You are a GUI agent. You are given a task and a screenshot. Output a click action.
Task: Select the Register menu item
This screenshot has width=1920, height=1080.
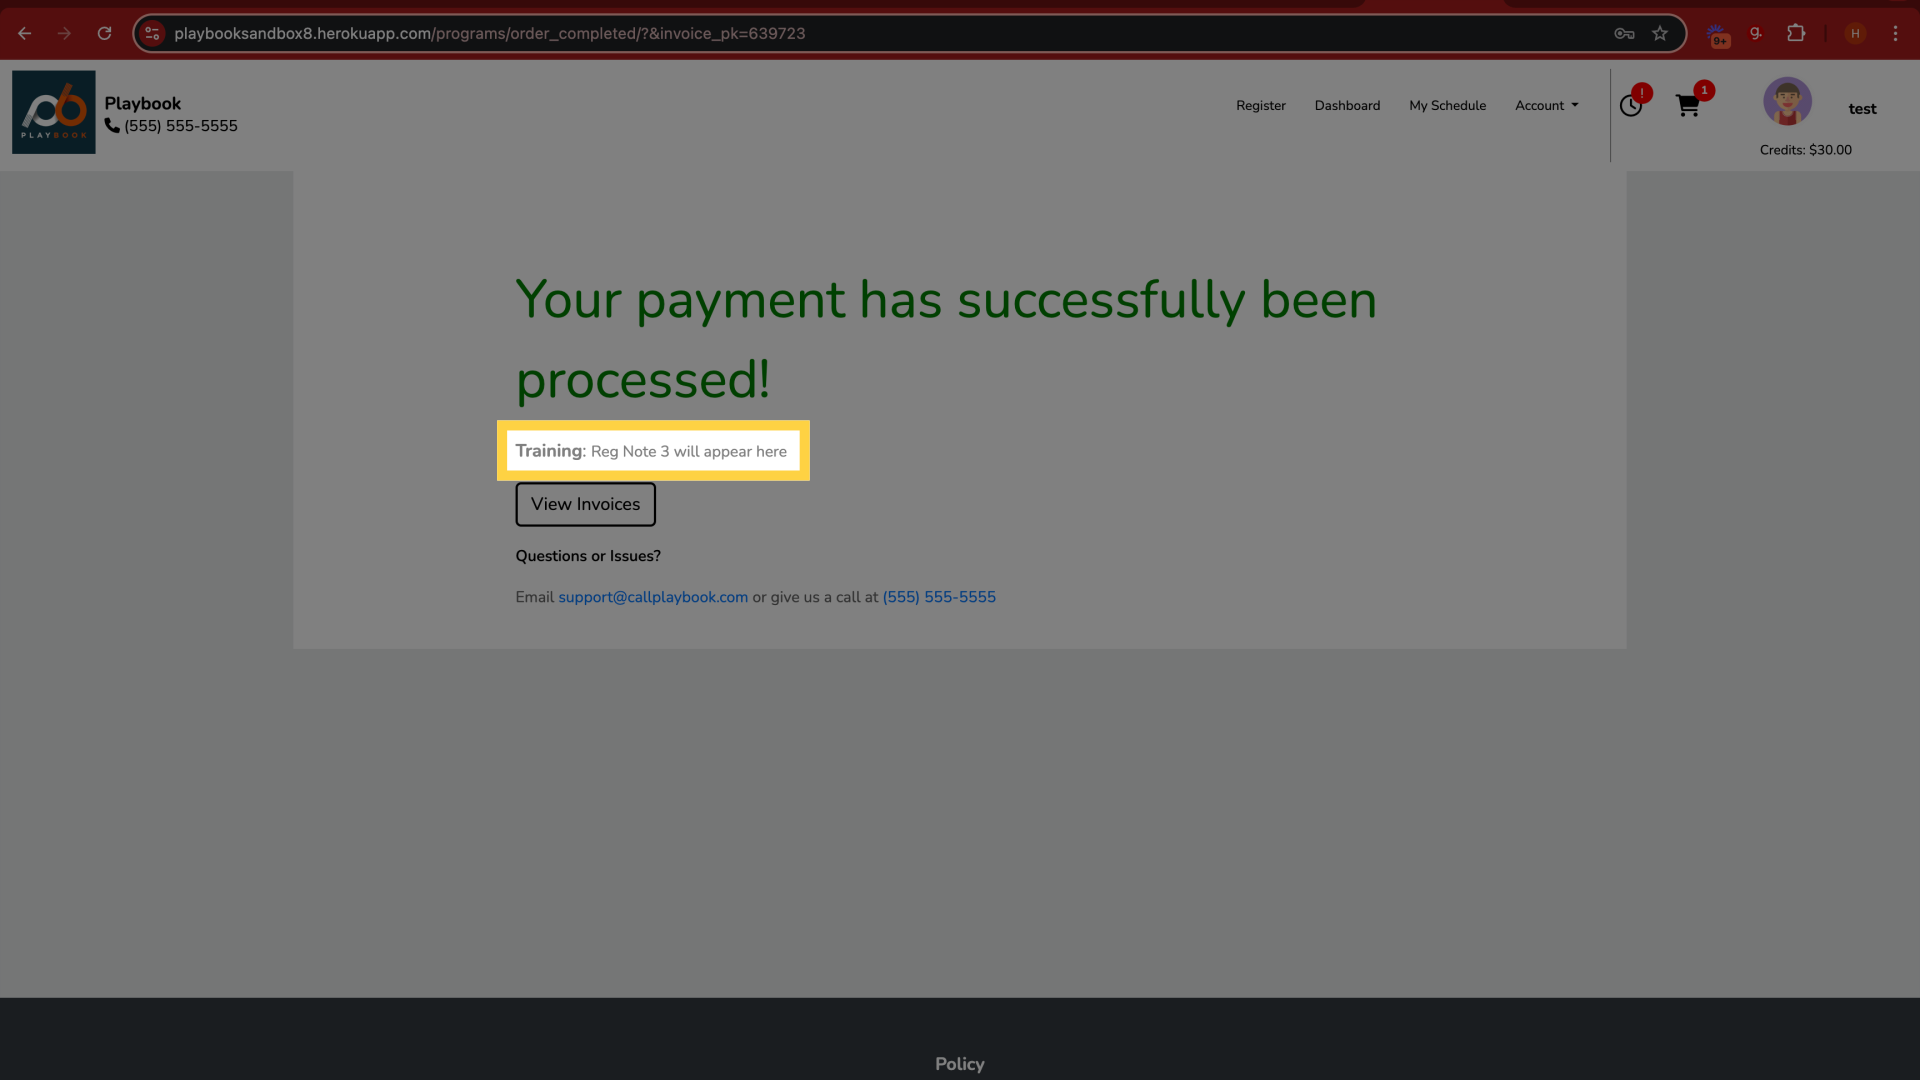point(1261,104)
